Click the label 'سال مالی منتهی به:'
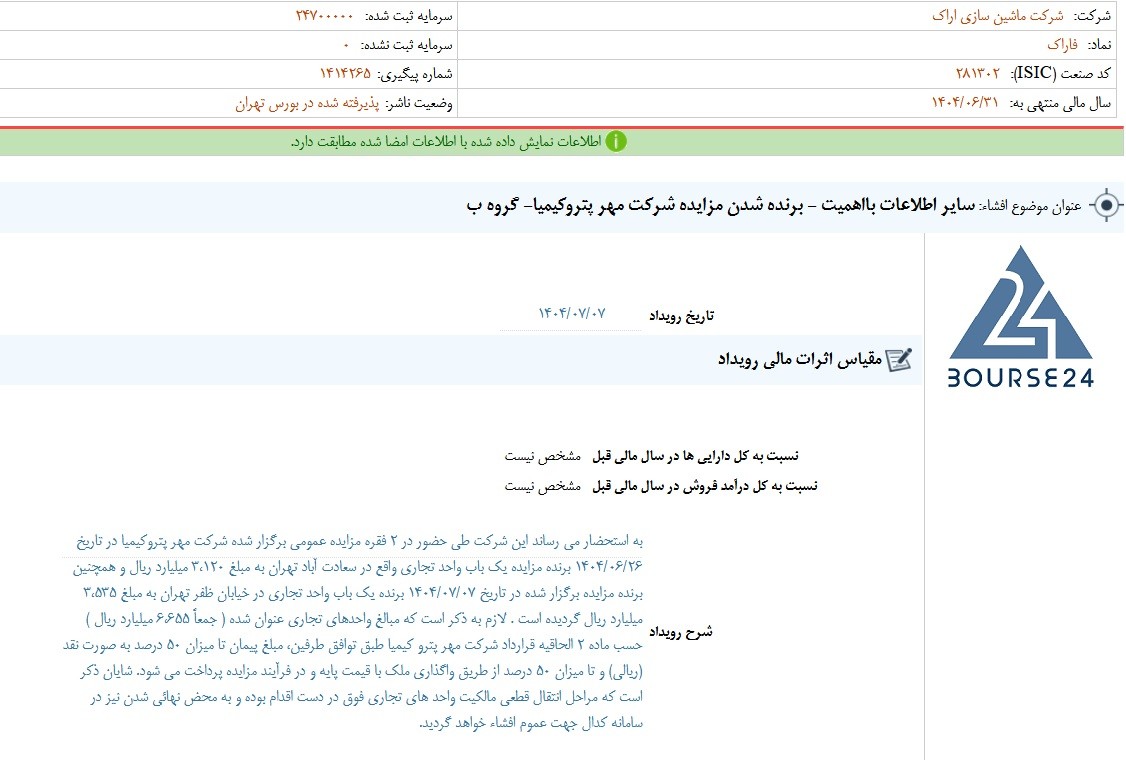Viewport: 1126px width, 760px height. pos(1061,103)
